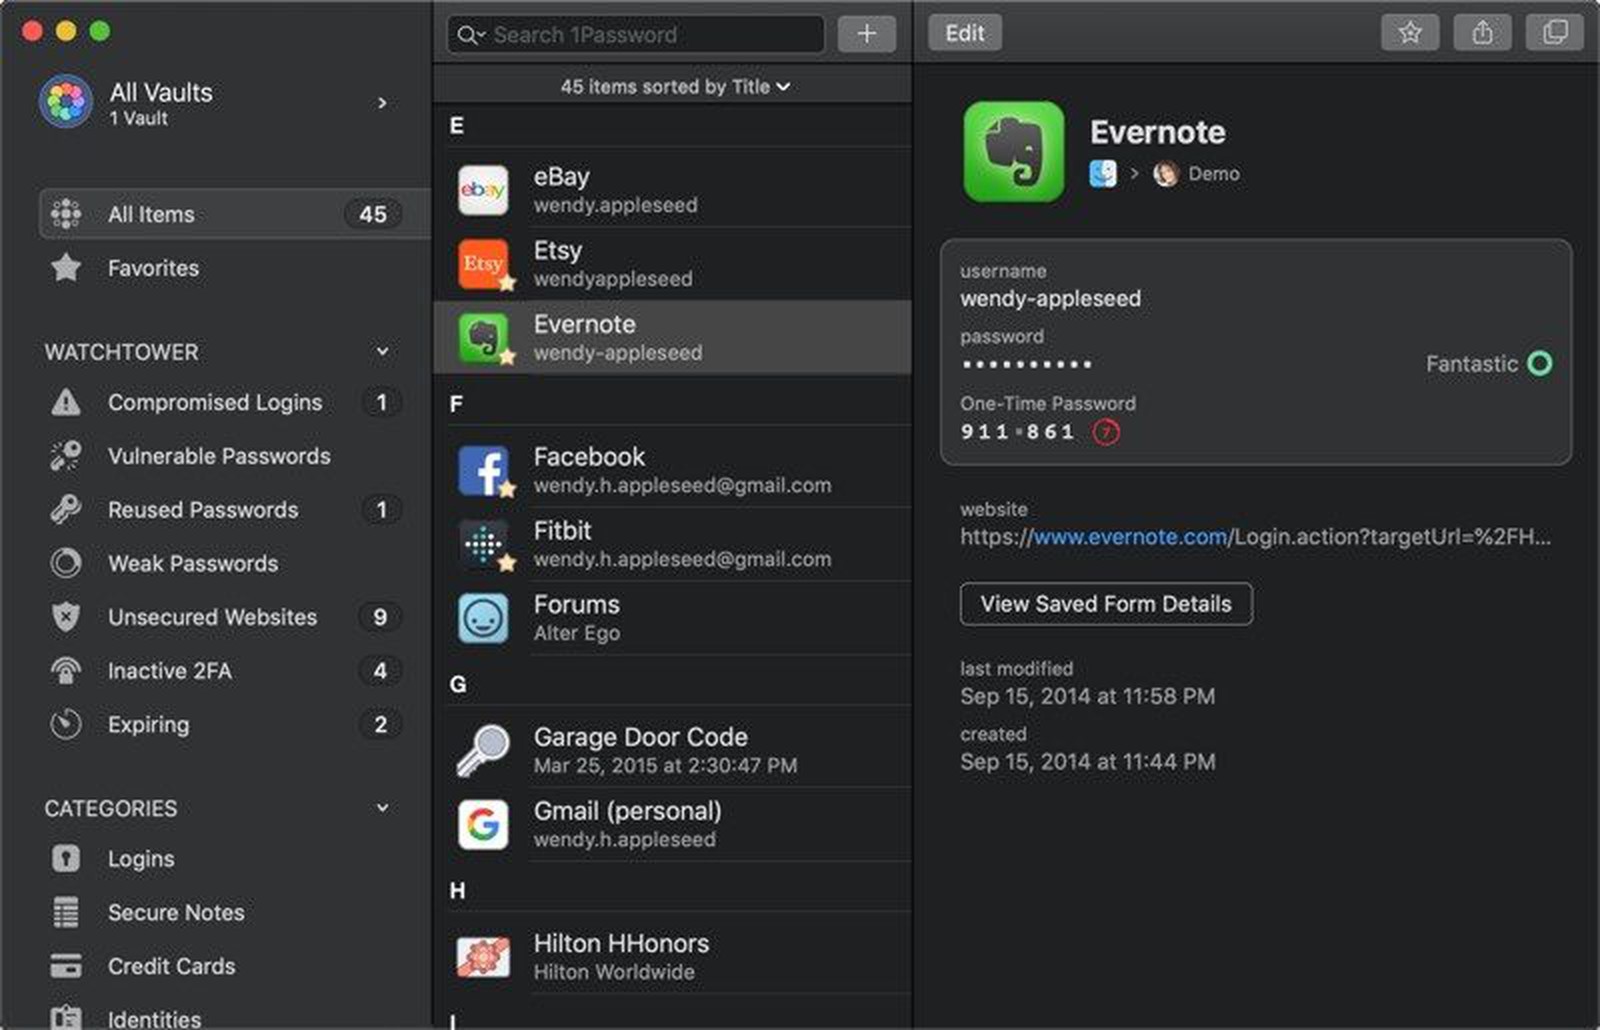Click the Demo vault label under Evernote title
The image size is (1600, 1030).
[1213, 174]
